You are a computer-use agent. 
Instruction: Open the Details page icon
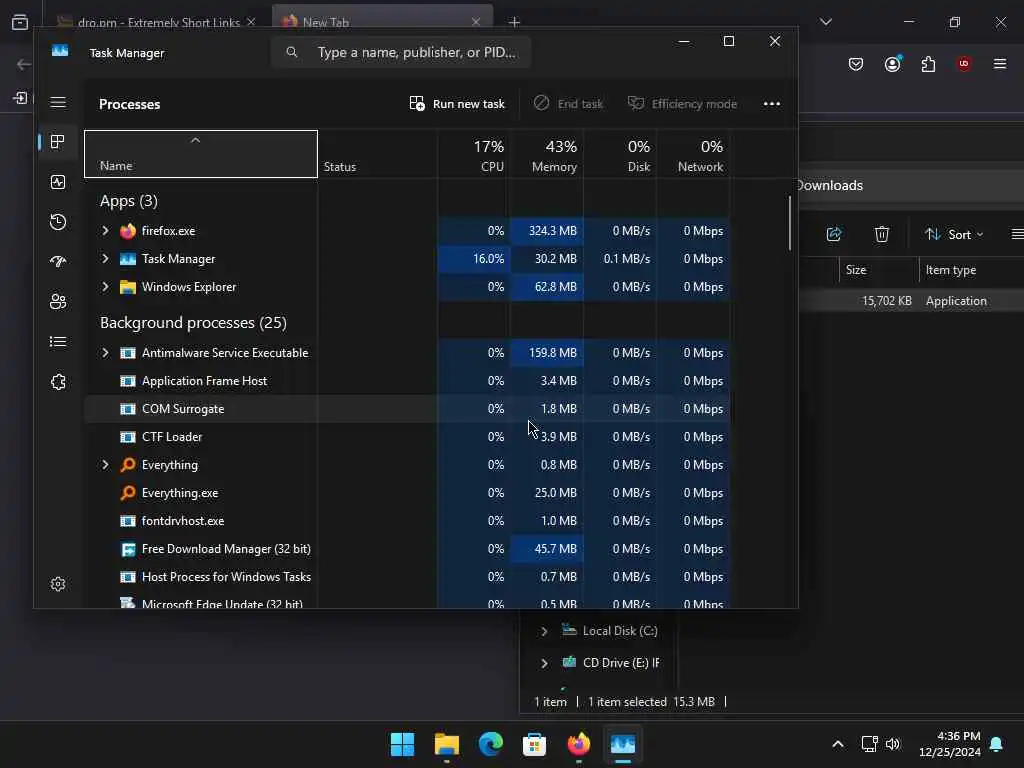pos(58,342)
